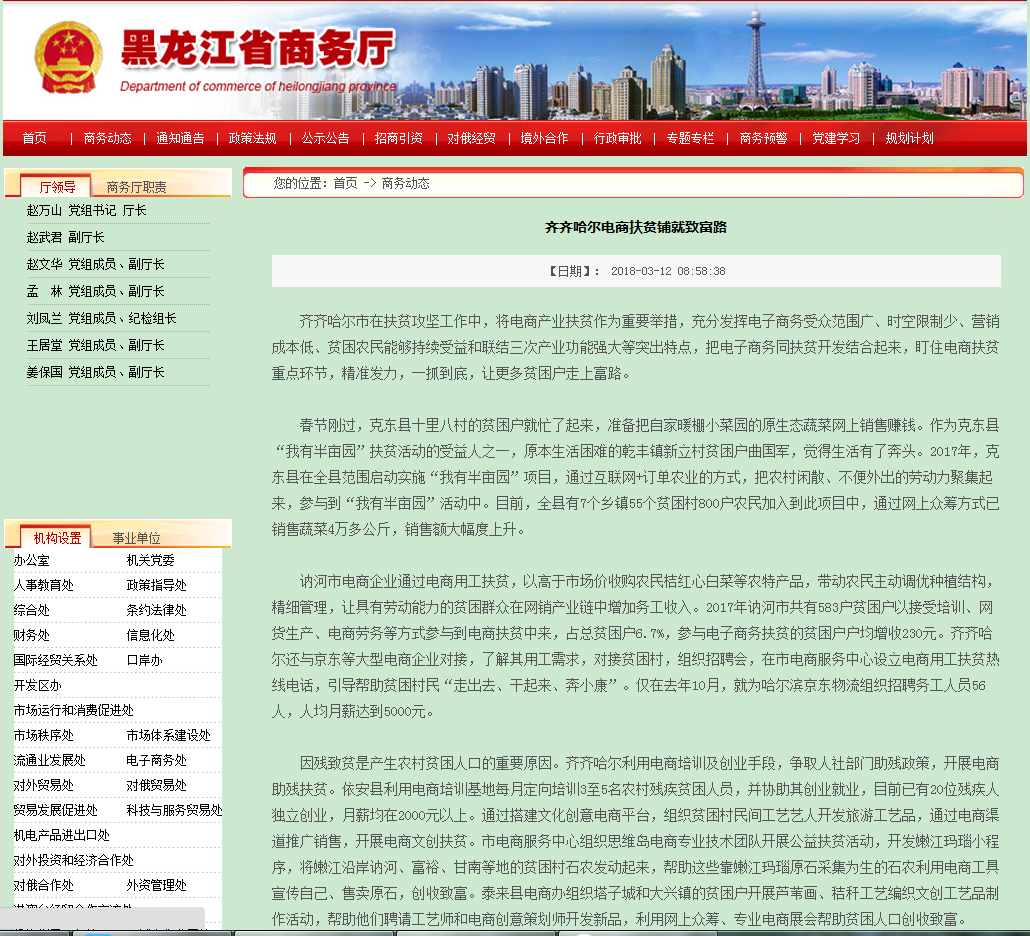The image size is (1030, 936).
Task: Select 境外合作 in the navigation bar
Action: [545, 139]
